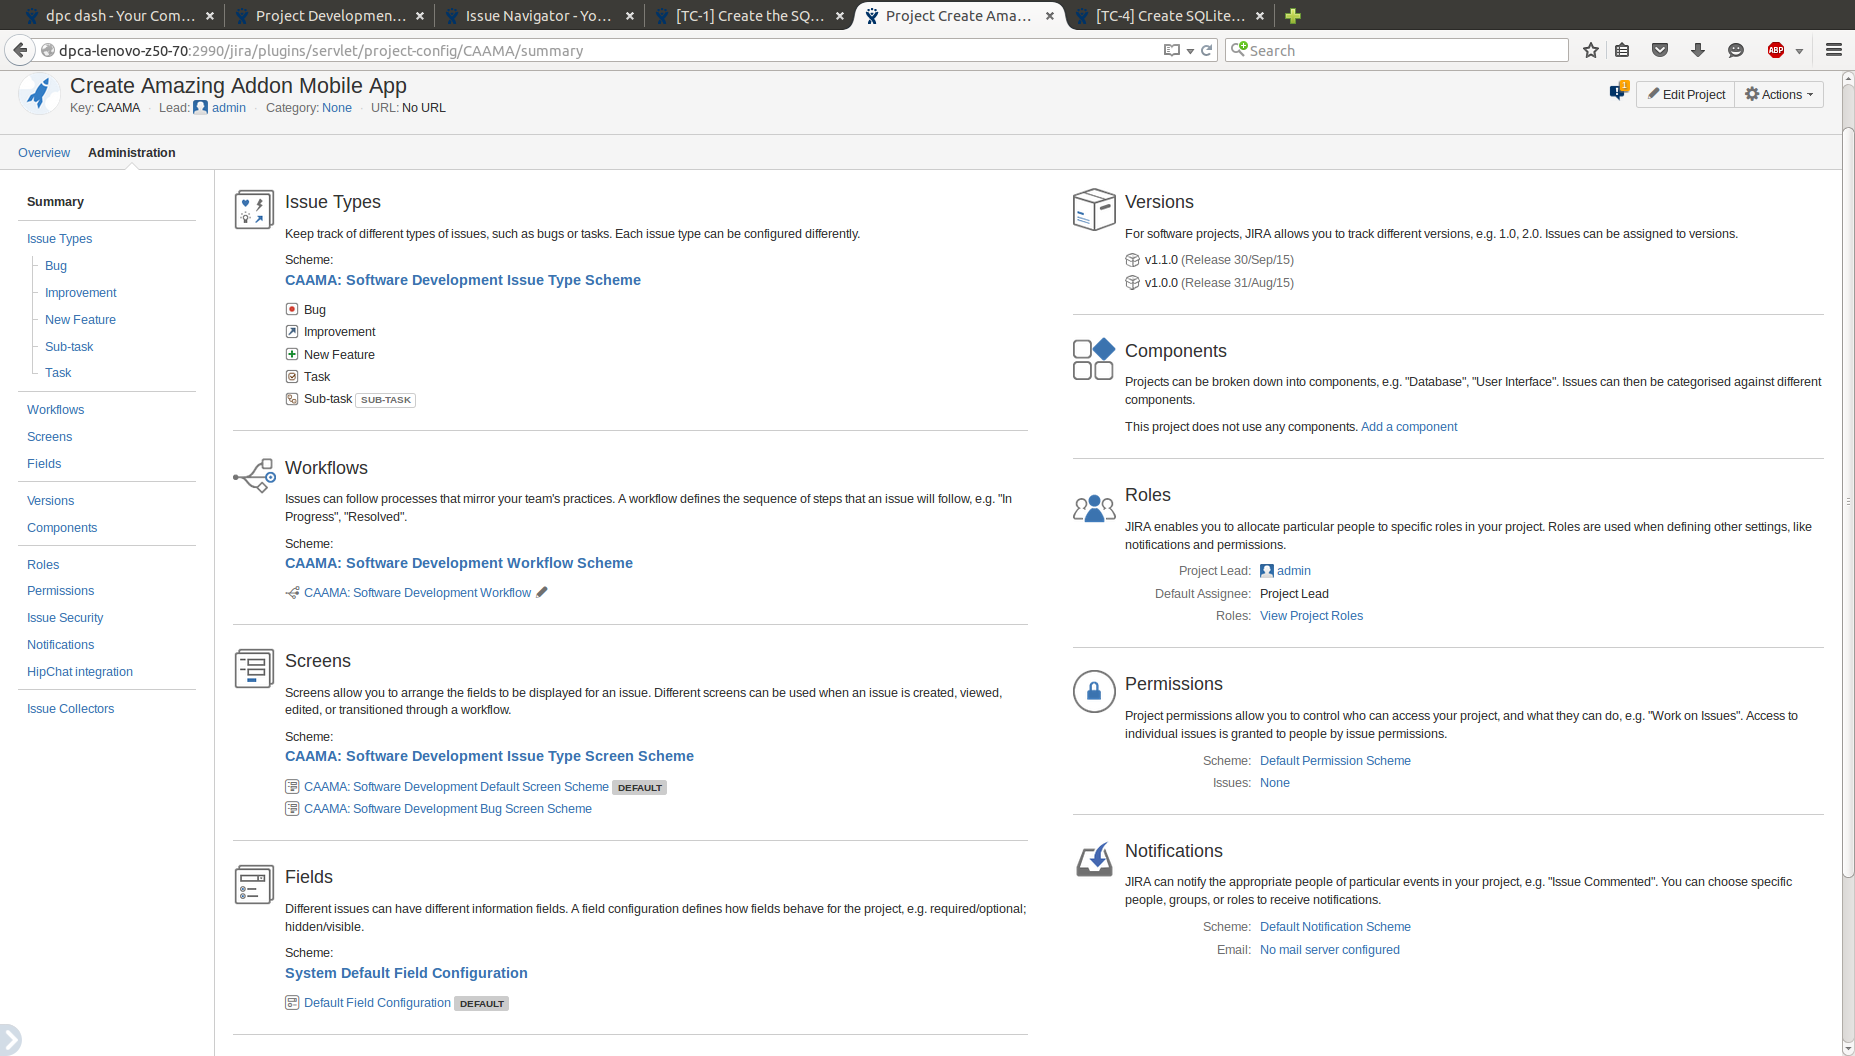Viewport: 1855px width, 1056px height.
Task: Click the Edit Project button
Action: [x=1686, y=94]
